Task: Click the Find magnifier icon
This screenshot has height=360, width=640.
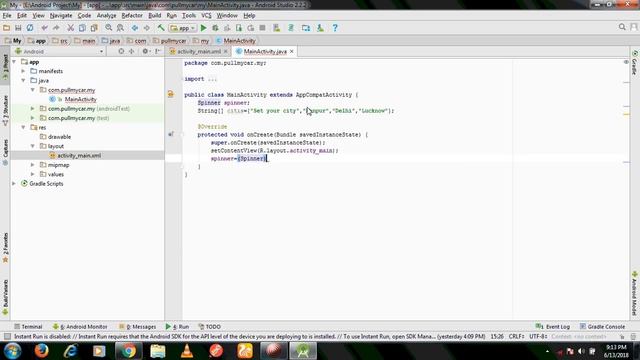Action: tap(109, 28)
